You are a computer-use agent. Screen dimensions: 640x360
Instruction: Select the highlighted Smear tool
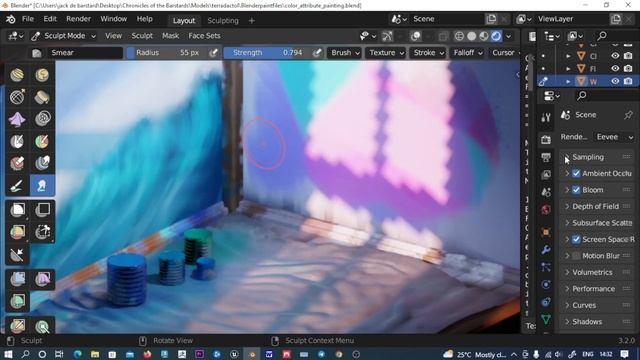(x=42, y=186)
